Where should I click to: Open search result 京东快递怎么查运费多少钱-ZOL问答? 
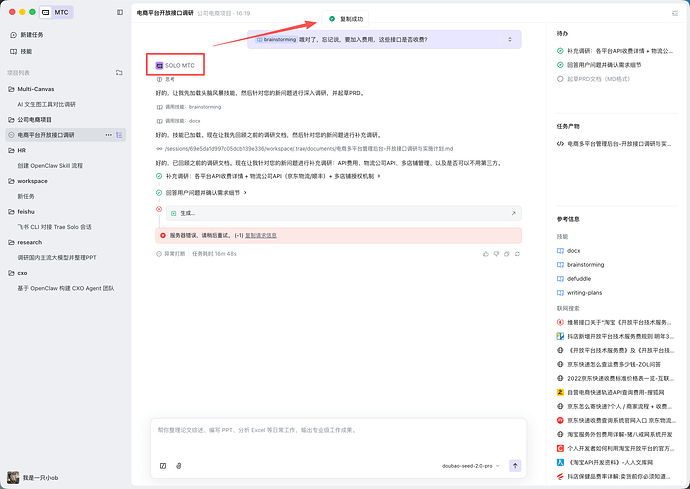pos(609,364)
